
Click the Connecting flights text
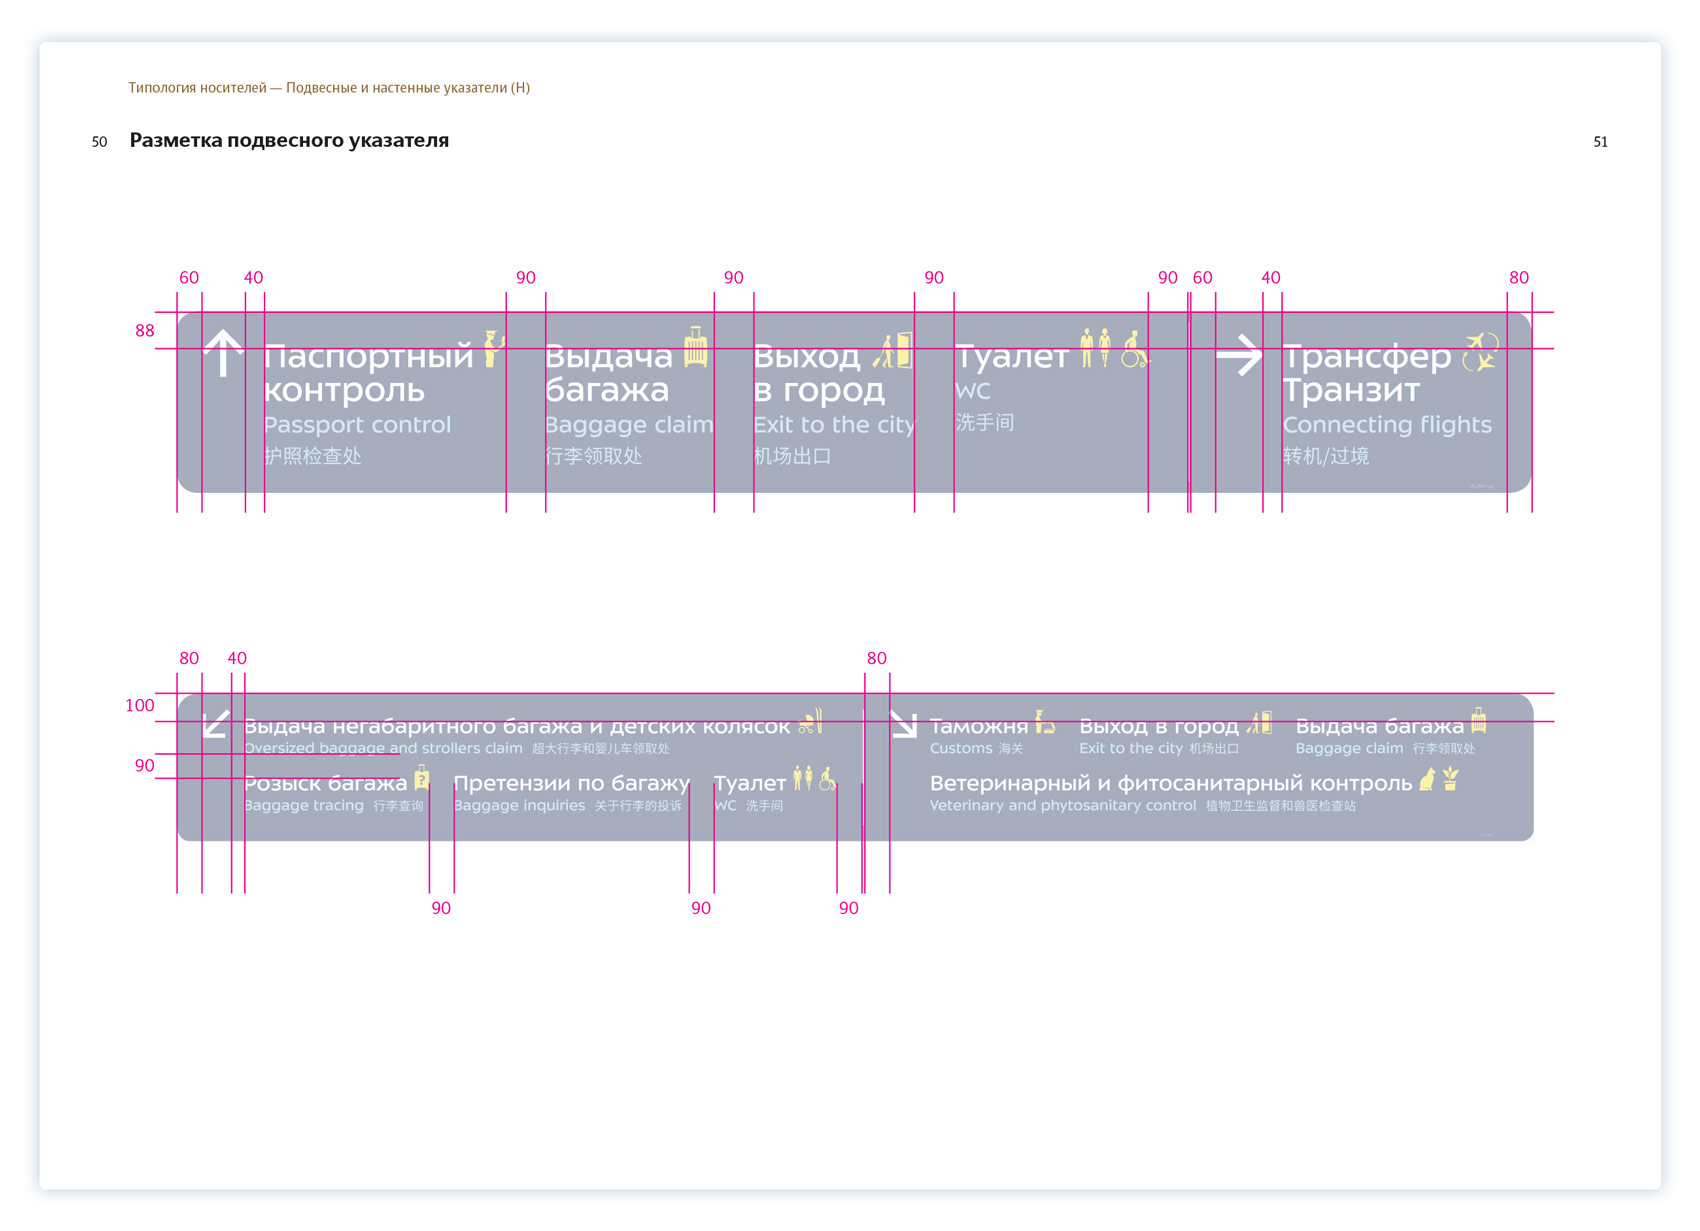pos(1387,425)
